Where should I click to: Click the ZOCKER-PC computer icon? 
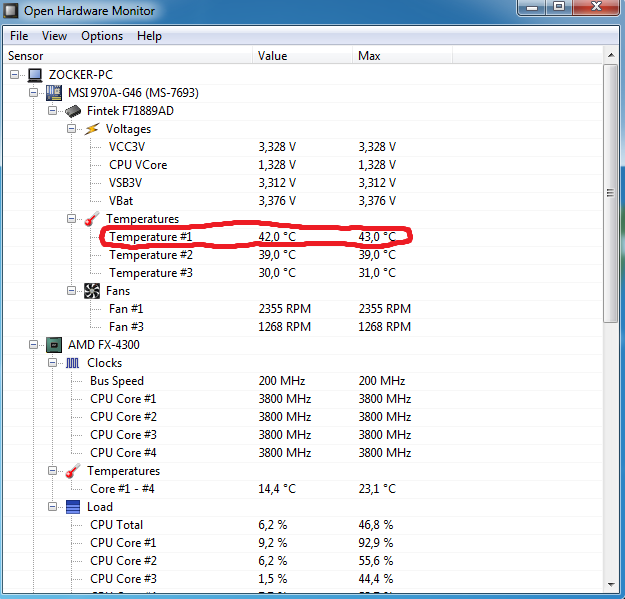point(35,75)
